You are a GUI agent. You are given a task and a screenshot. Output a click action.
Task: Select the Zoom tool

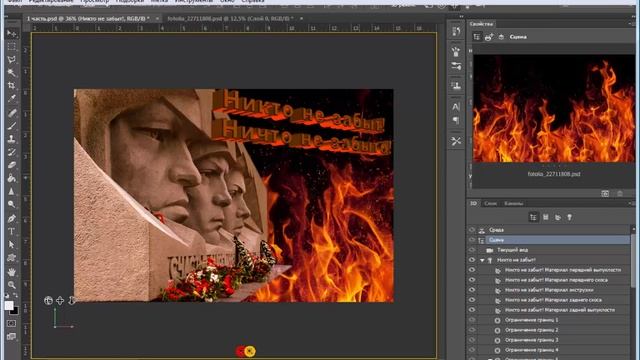point(11,285)
